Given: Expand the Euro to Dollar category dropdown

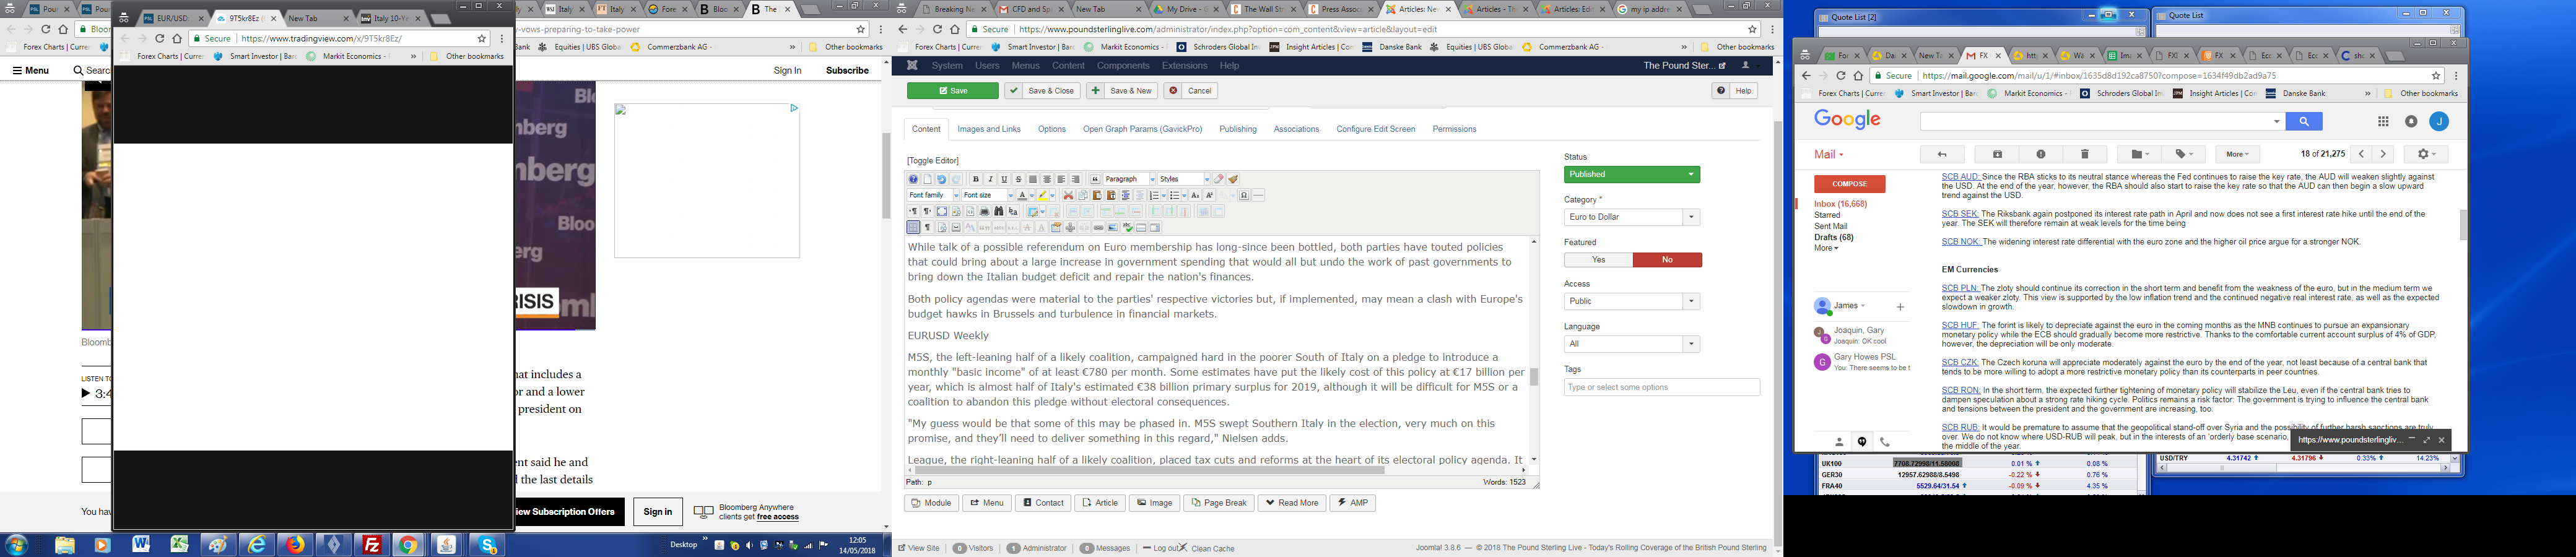Looking at the screenshot, I should click(1631, 217).
